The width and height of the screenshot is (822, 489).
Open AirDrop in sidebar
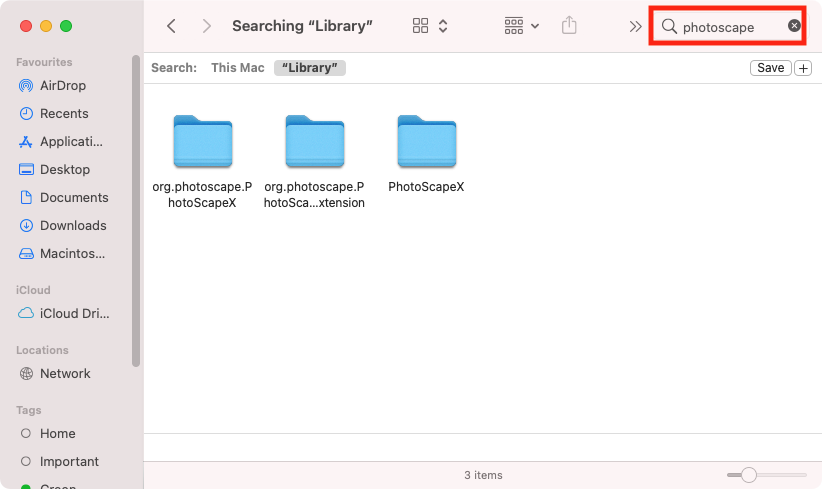click(x=64, y=85)
